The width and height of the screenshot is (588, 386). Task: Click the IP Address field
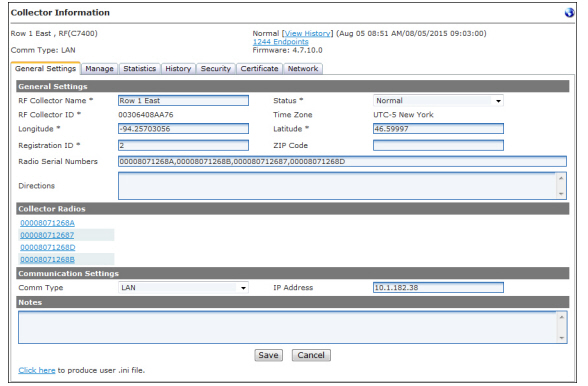(438, 288)
